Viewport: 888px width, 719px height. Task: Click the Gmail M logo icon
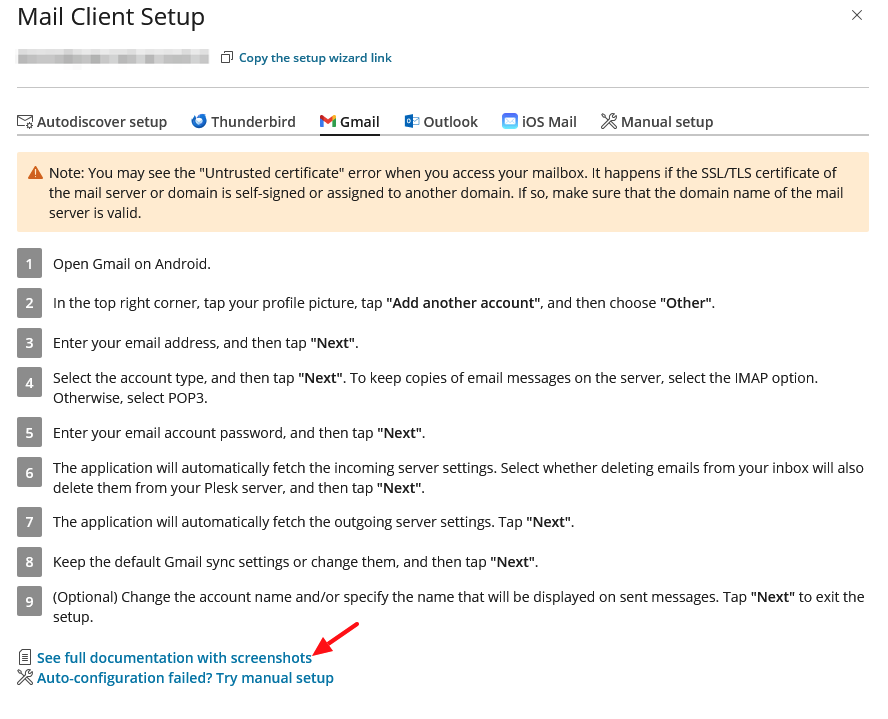pos(328,121)
